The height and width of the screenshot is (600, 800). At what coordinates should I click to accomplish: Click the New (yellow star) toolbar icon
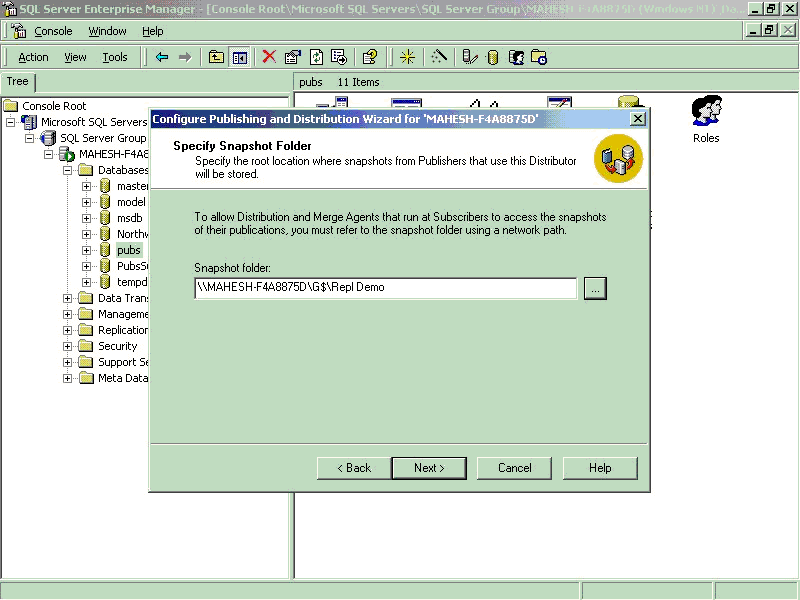tap(407, 57)
